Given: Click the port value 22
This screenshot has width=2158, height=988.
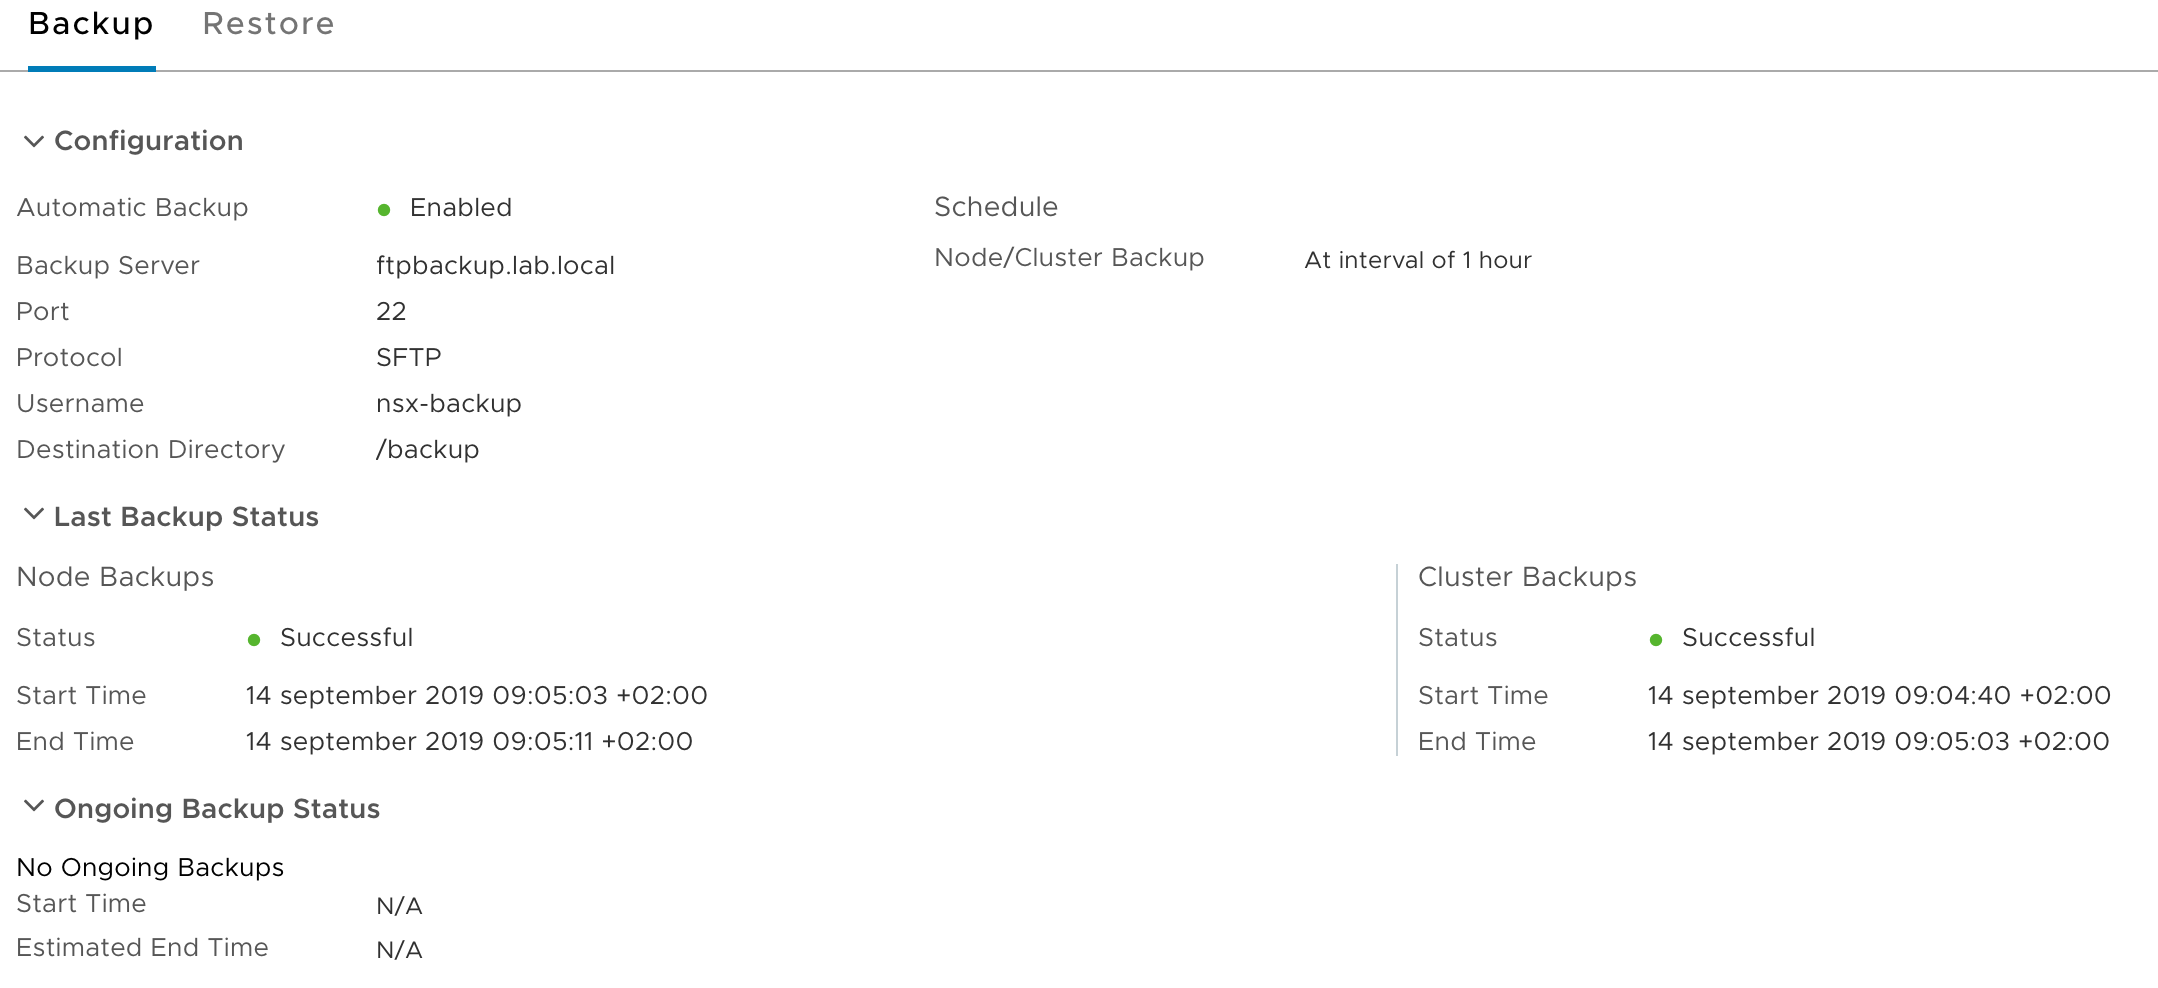Looking at the screenshot, I should 391,312.
